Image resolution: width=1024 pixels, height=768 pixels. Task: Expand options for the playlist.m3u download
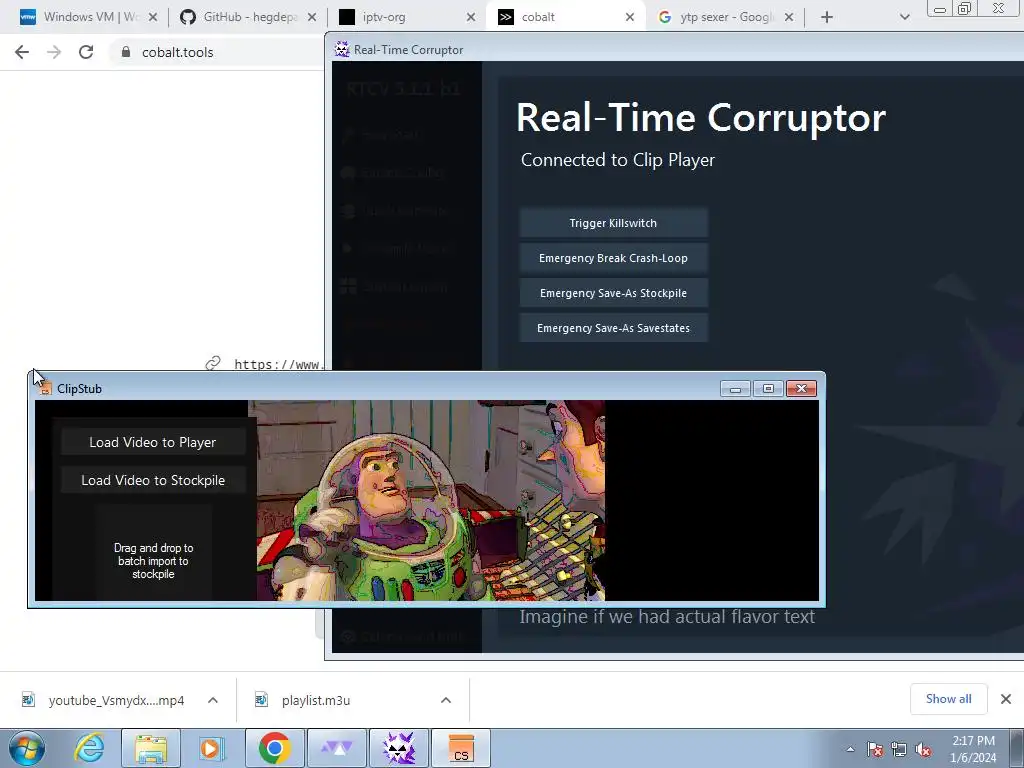point(446,700)
